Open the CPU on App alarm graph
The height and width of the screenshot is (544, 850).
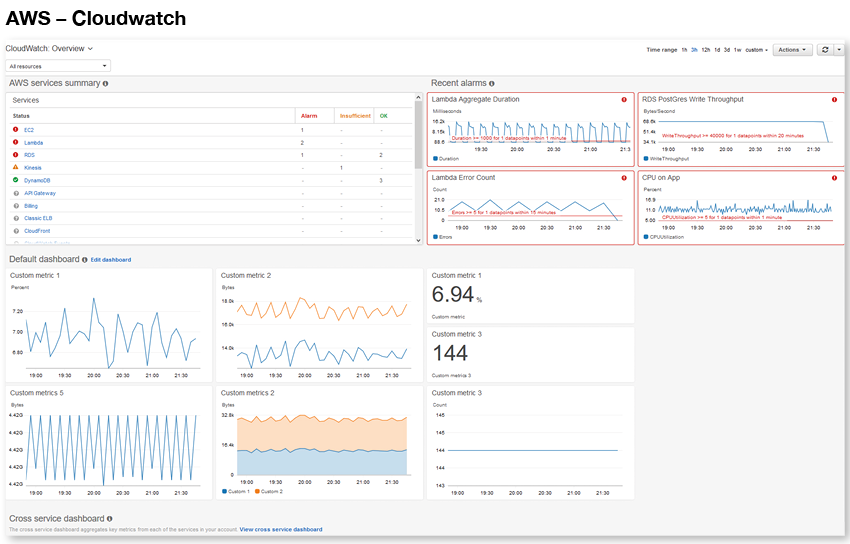tap(741, 208)
